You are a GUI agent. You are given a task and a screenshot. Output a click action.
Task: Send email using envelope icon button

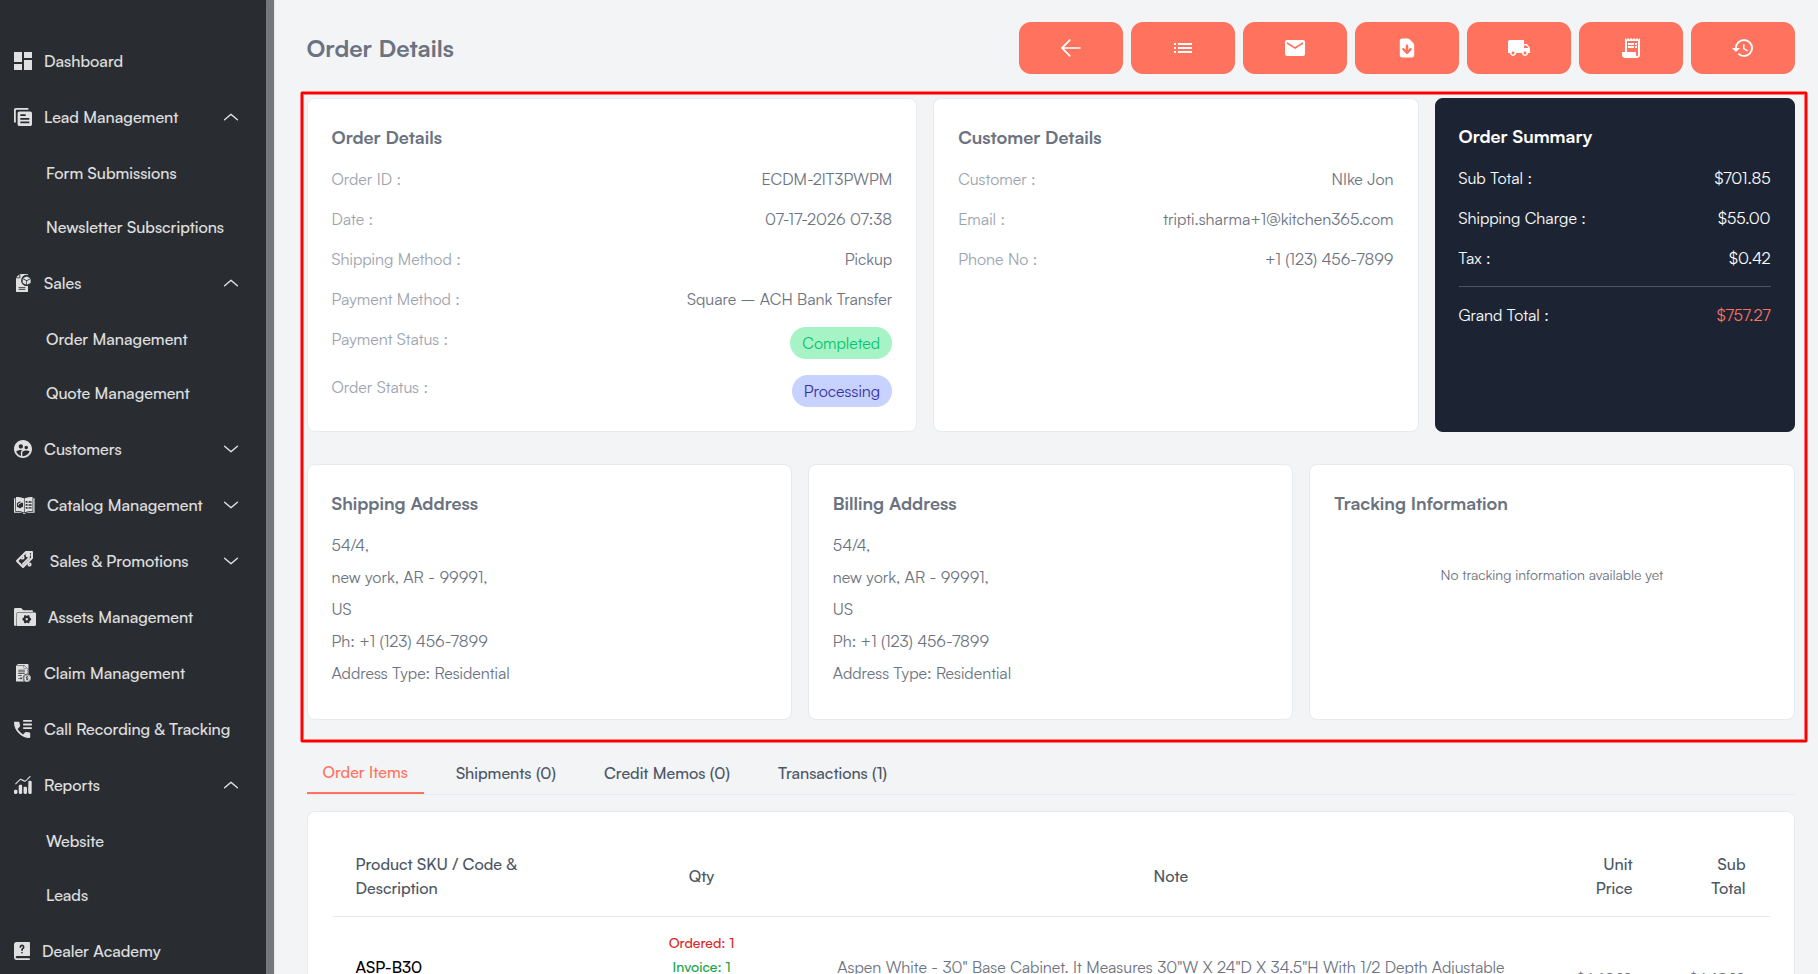[1294, 48]
